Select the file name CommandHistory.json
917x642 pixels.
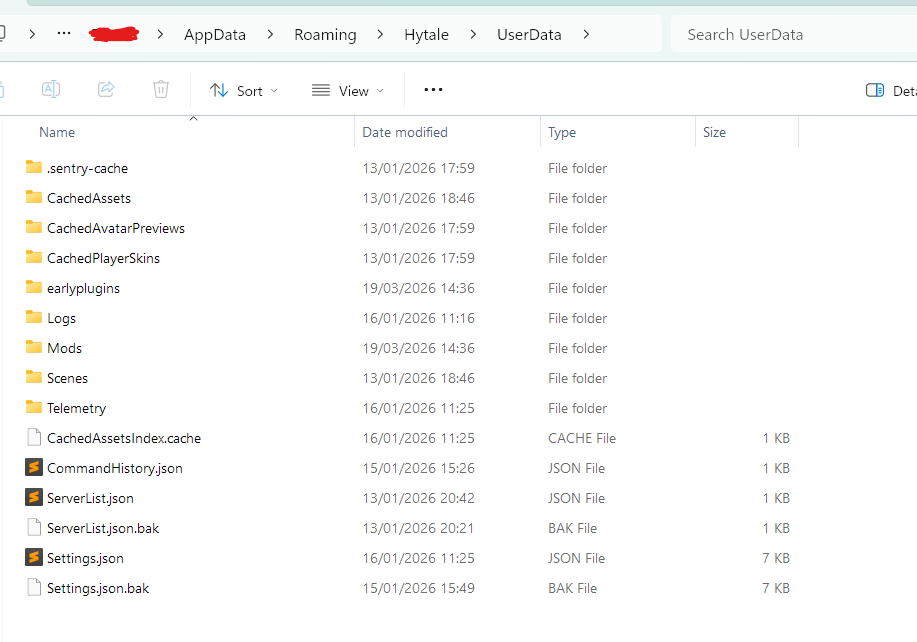[115, 468]
